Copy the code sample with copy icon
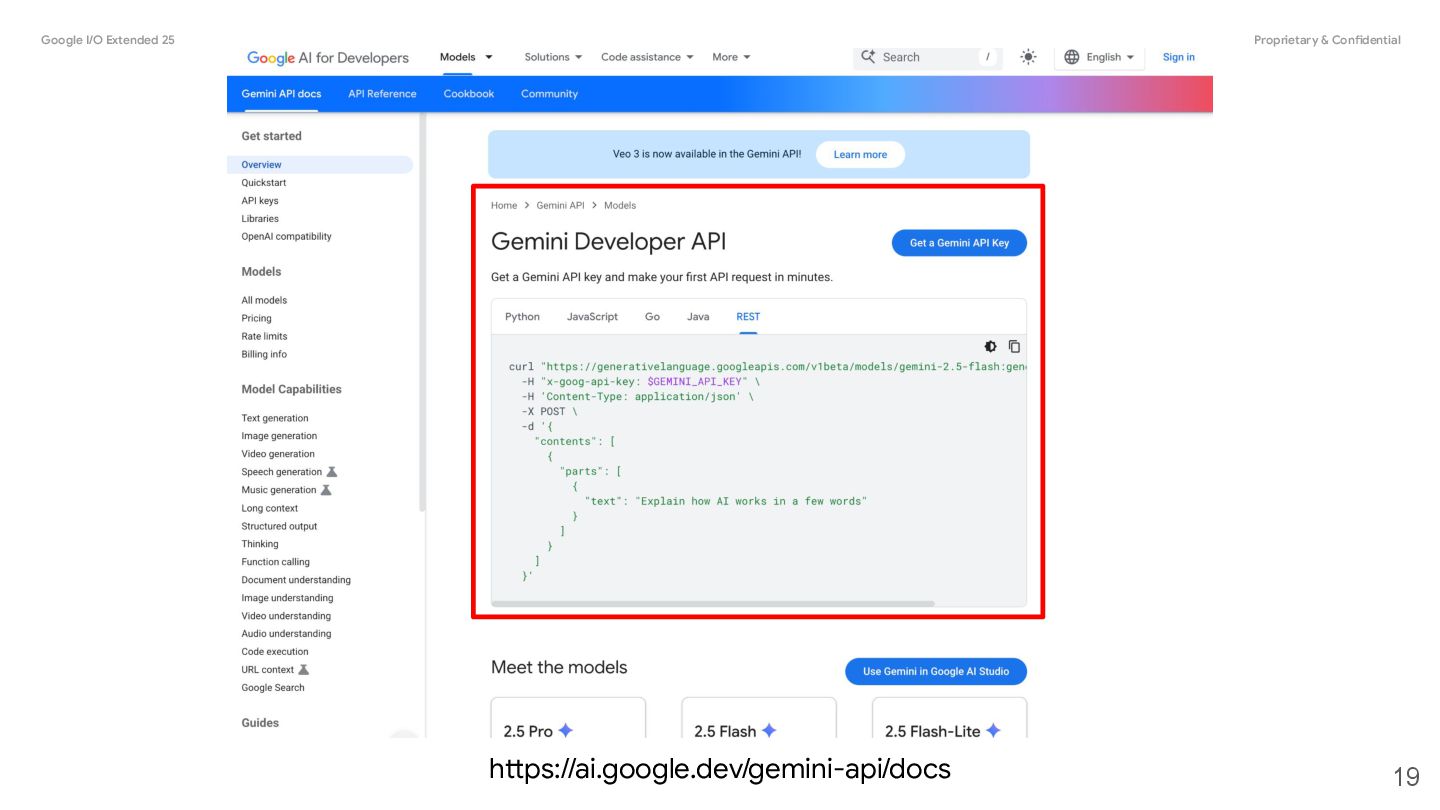Image resolution: width=1440 pixels, height=810 pixels. [x=1014, y=346]
